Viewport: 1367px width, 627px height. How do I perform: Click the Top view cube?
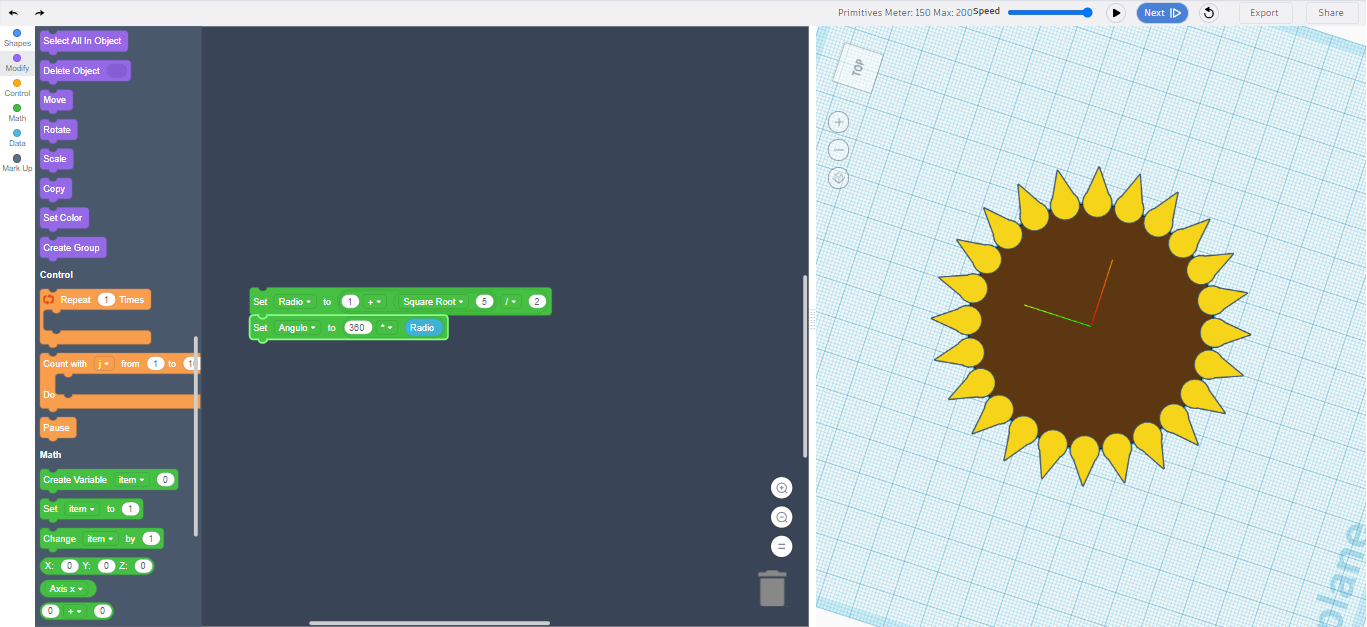click(x=857, y=68)
